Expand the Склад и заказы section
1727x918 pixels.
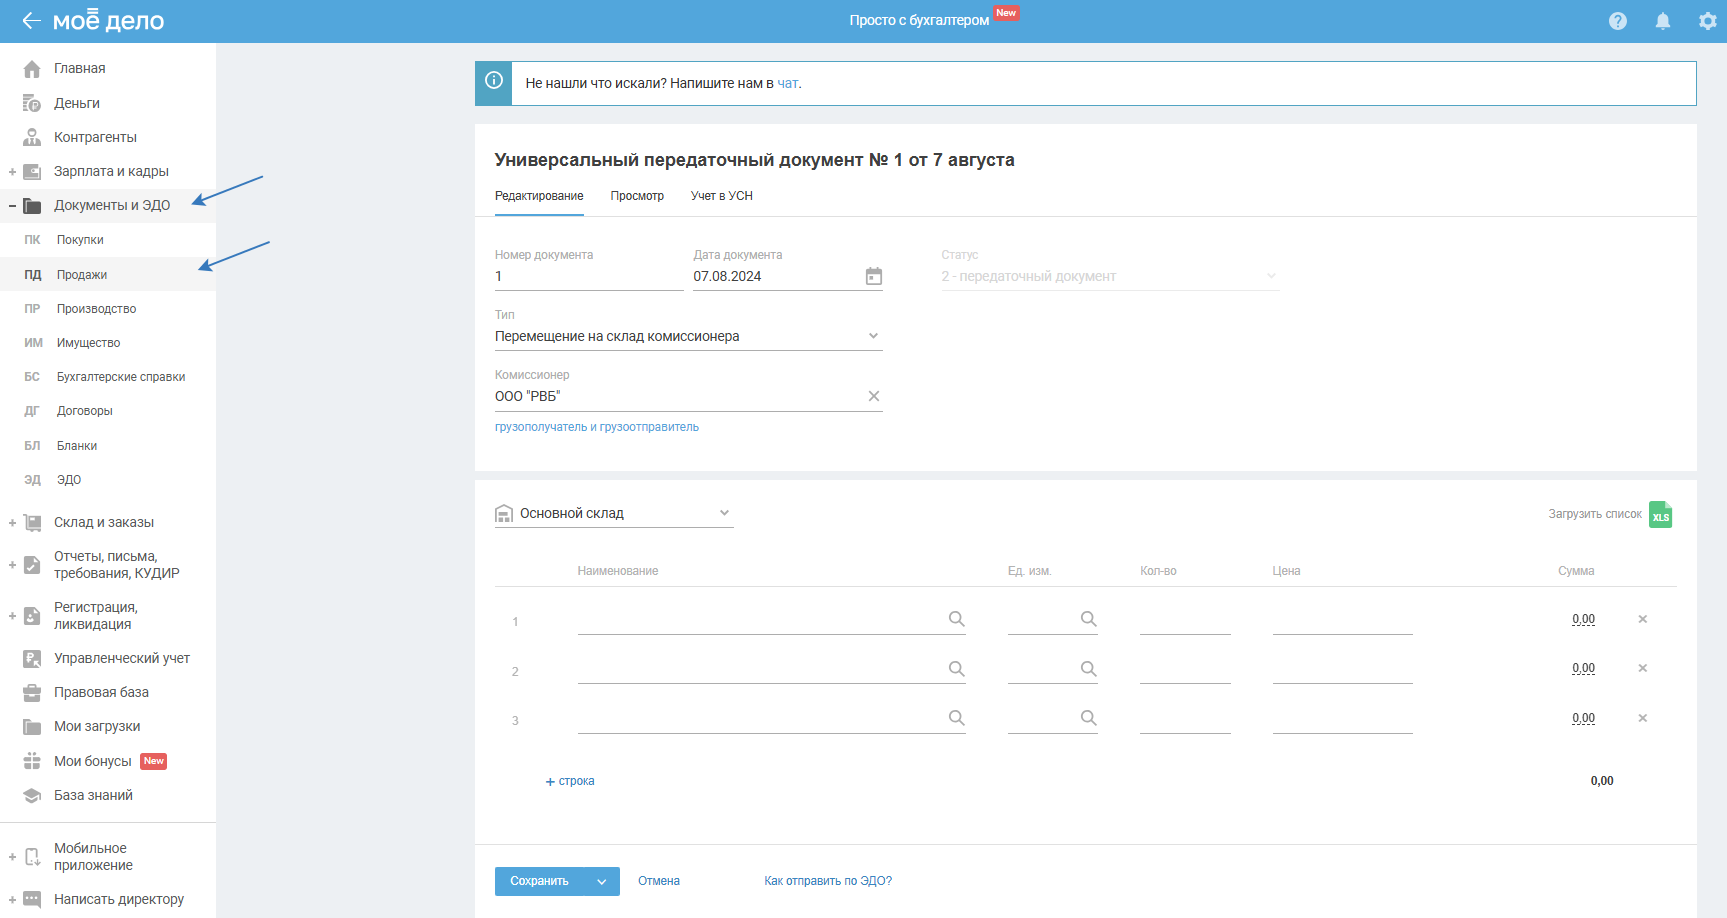click(x=12, y=522)
